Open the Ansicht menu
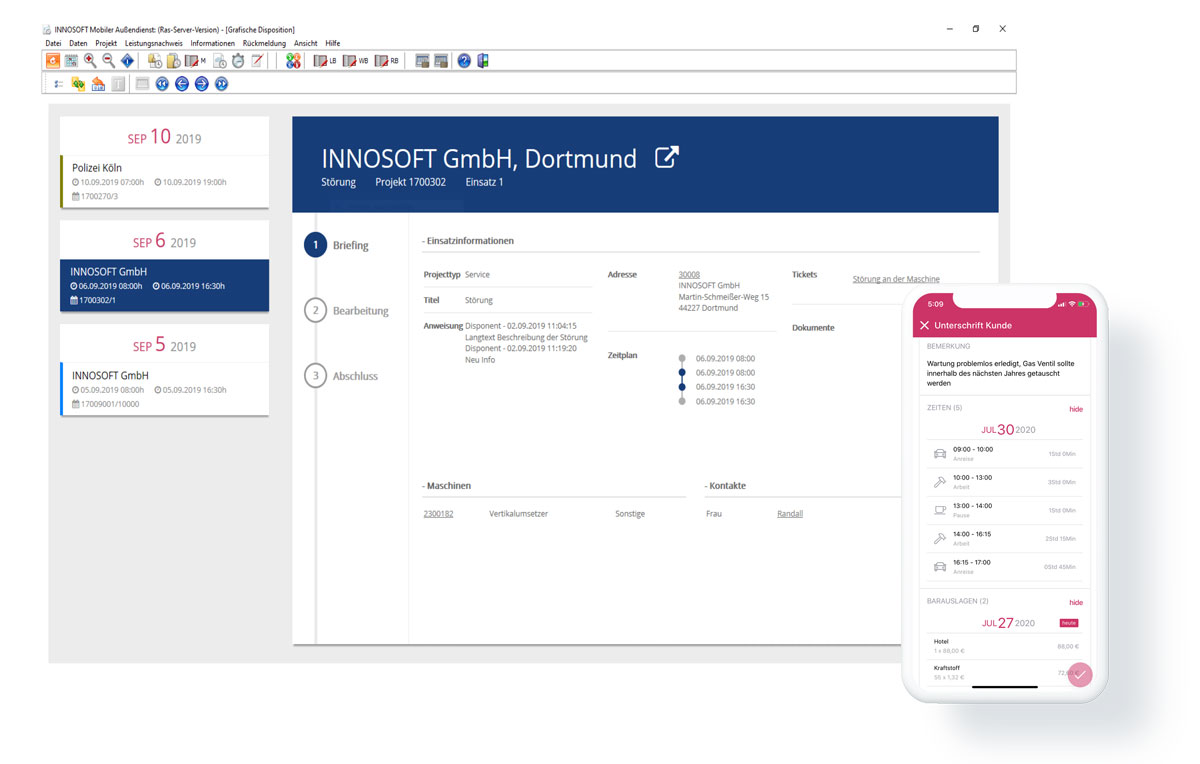1200x764 pixels. [306, 44]
